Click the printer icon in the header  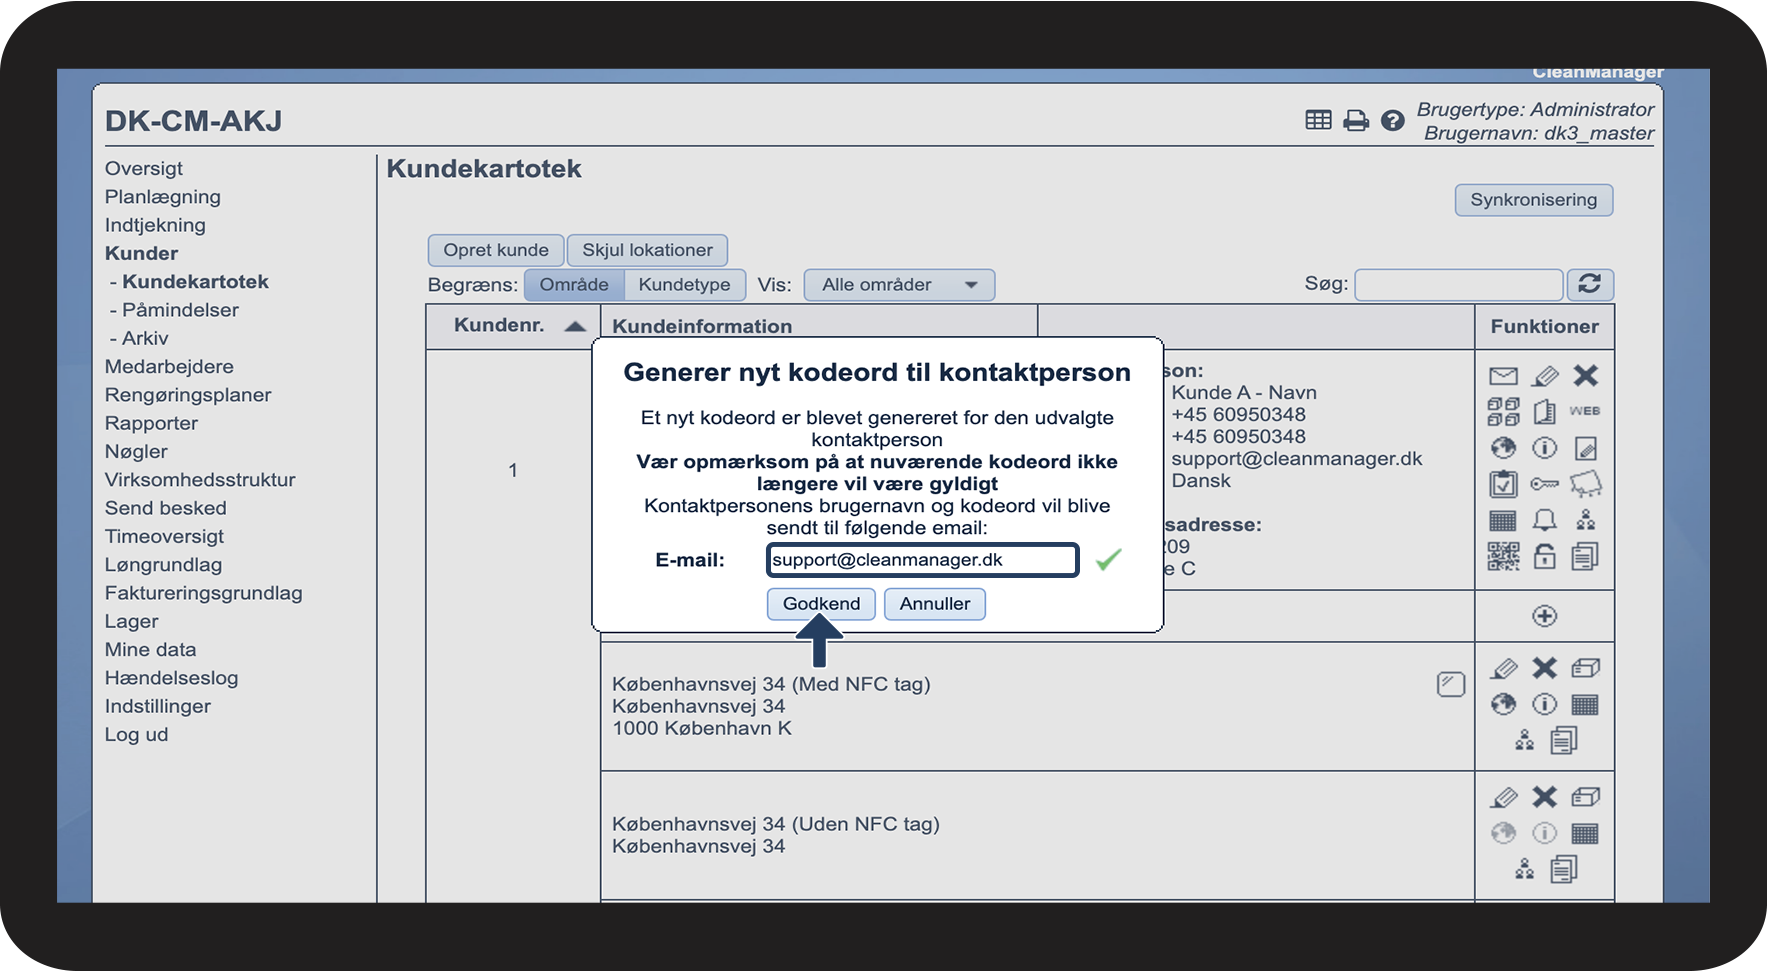tap(1356, 121)
